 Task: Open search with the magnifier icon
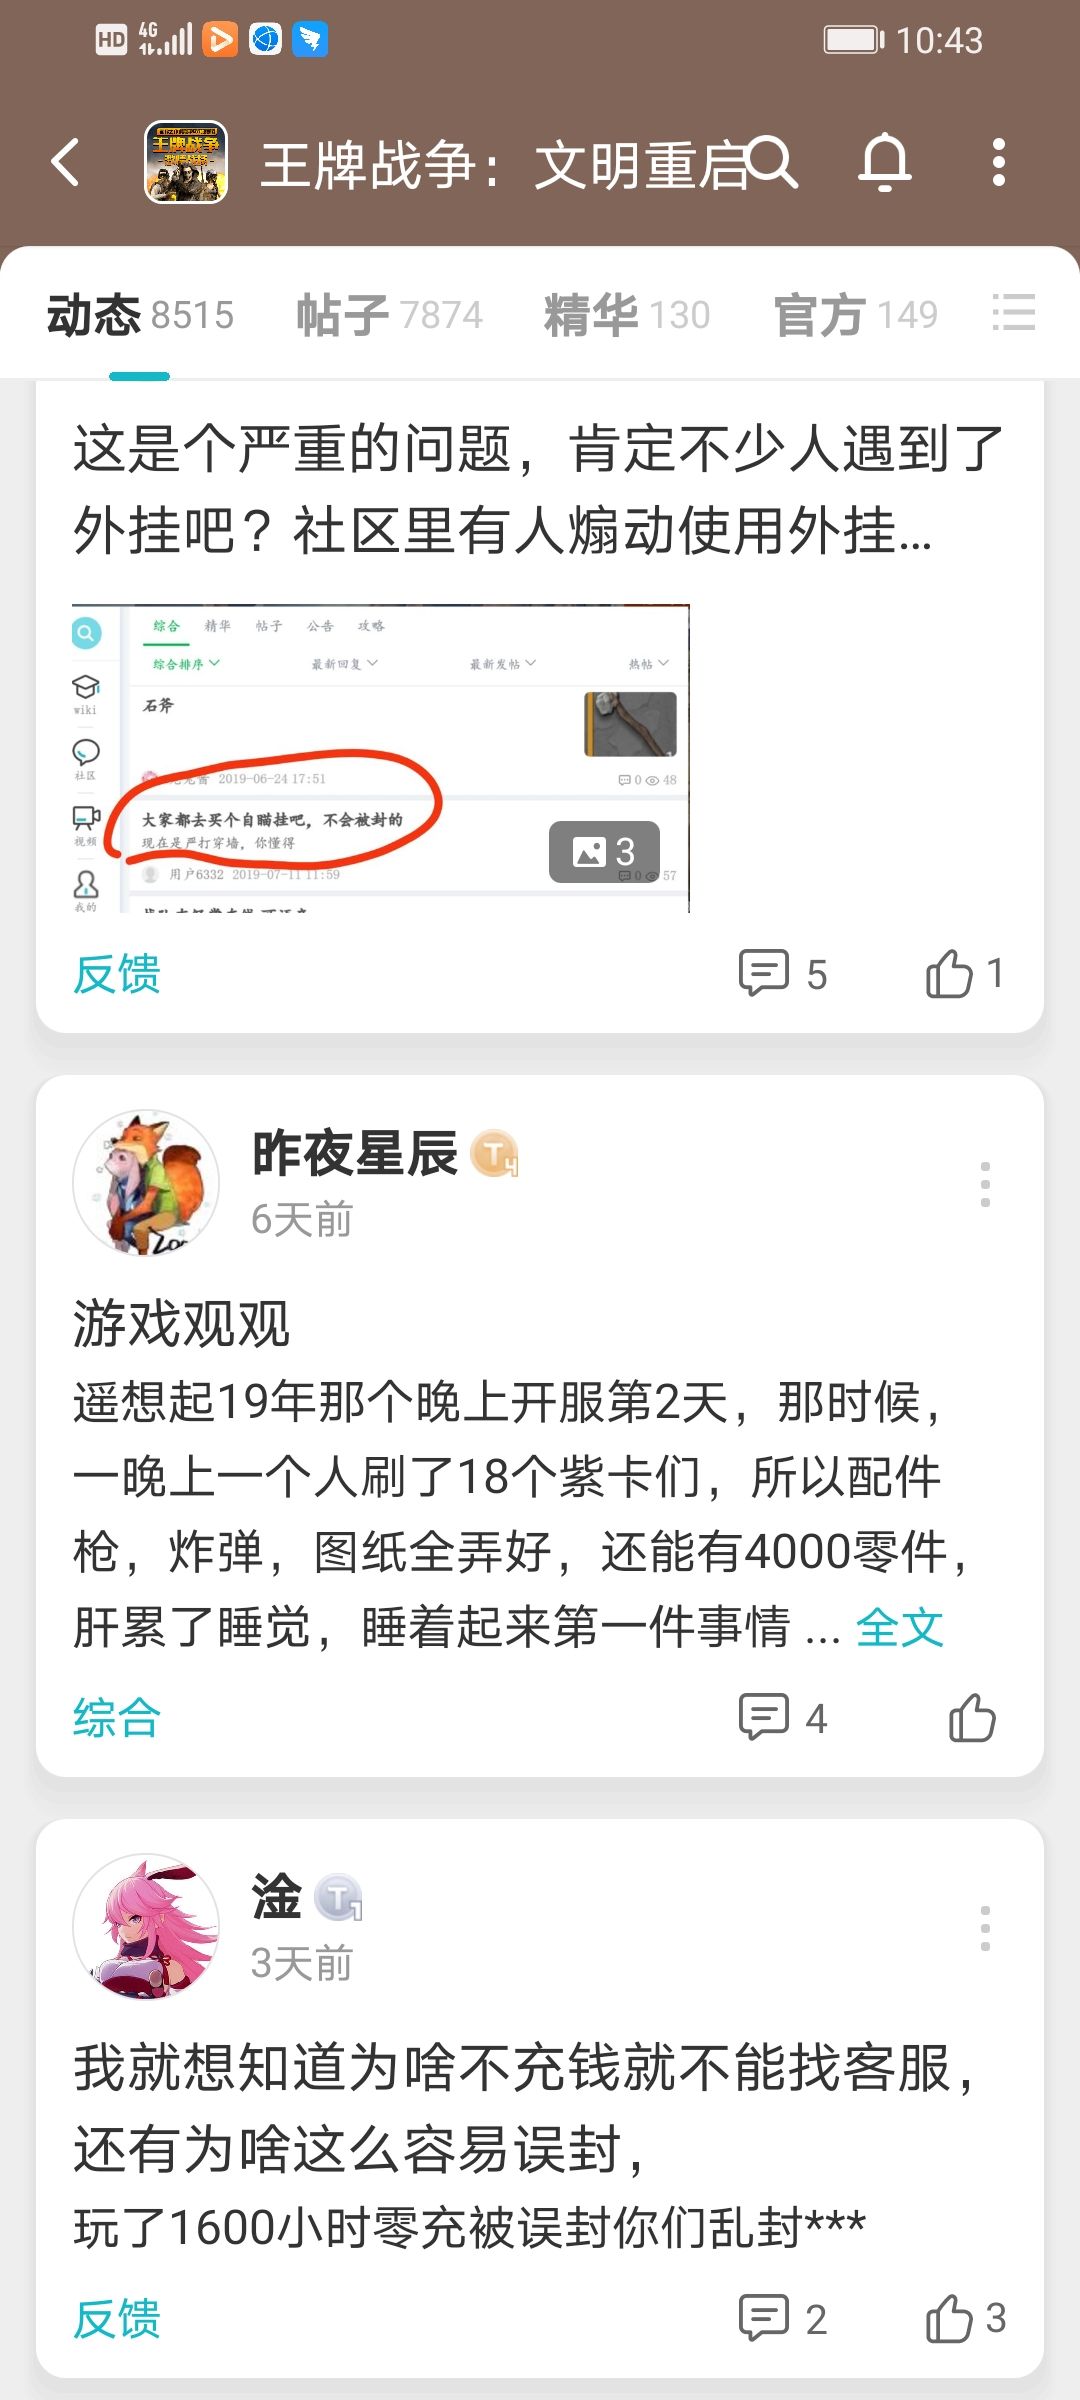tap(772, 162)
